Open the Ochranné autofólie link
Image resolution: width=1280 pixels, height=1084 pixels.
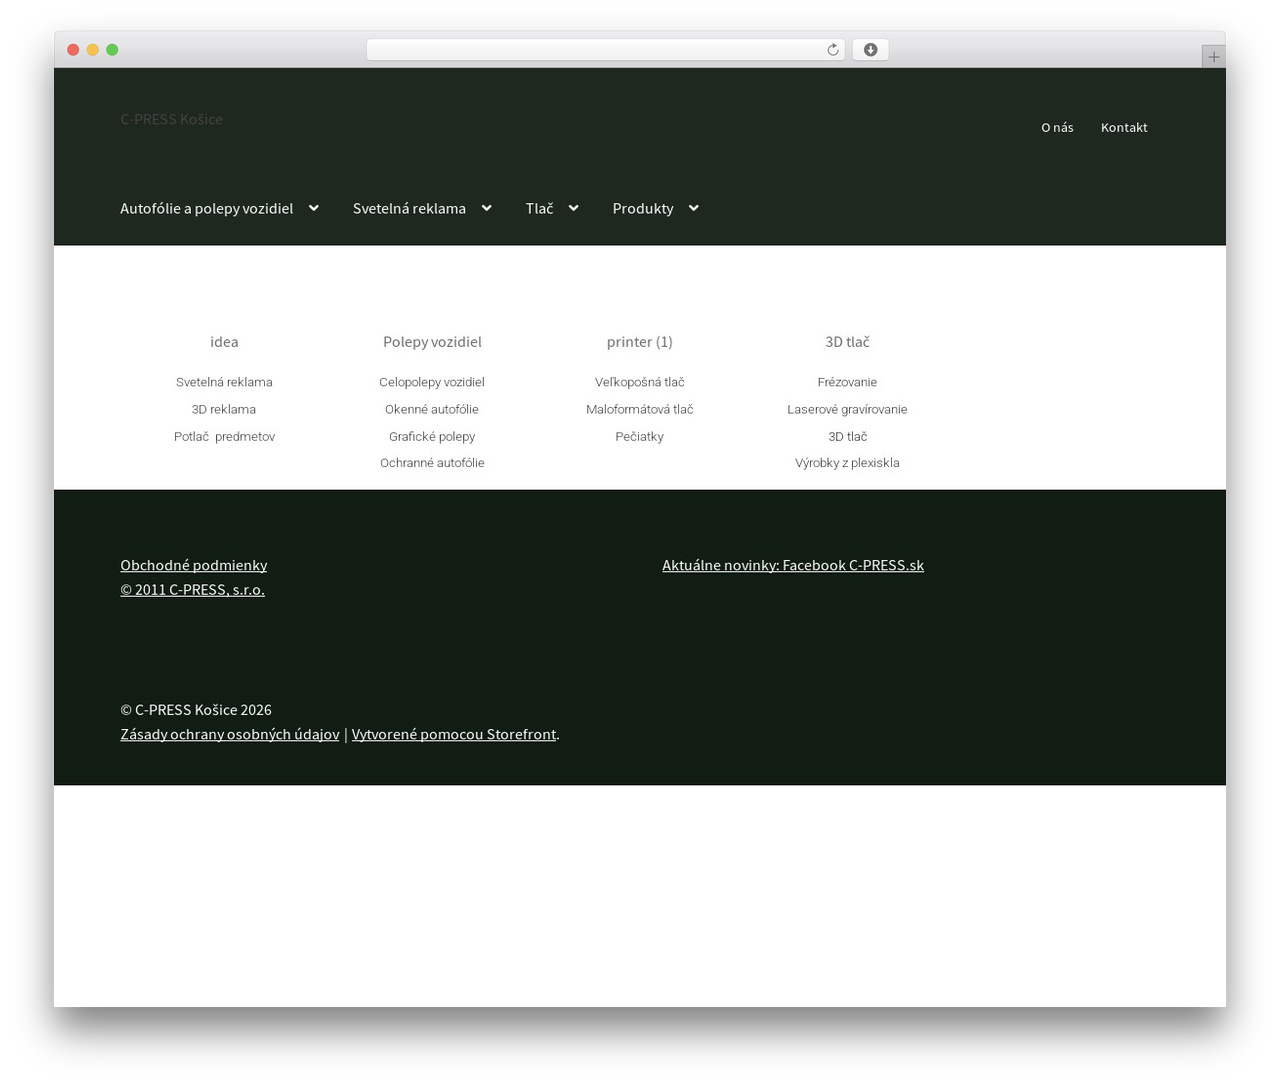(432, 463)
